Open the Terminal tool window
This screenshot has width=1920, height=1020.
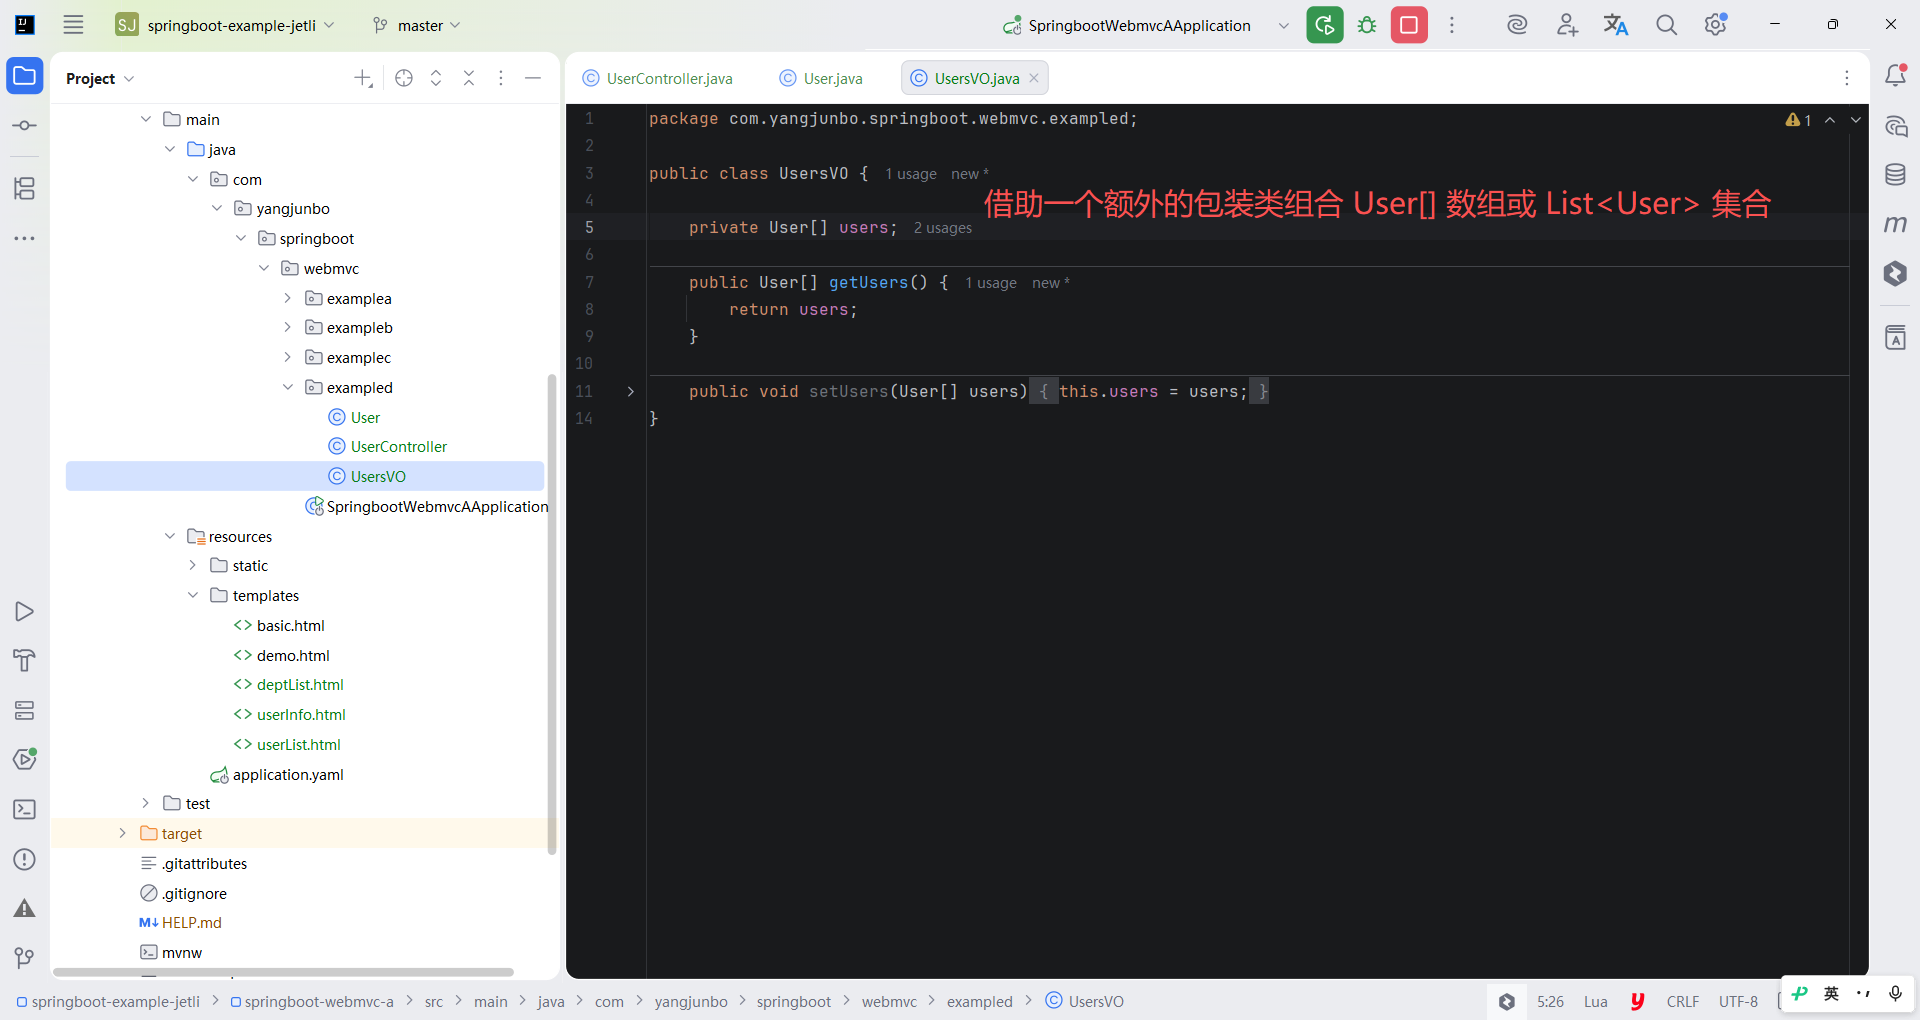[25, 809]
